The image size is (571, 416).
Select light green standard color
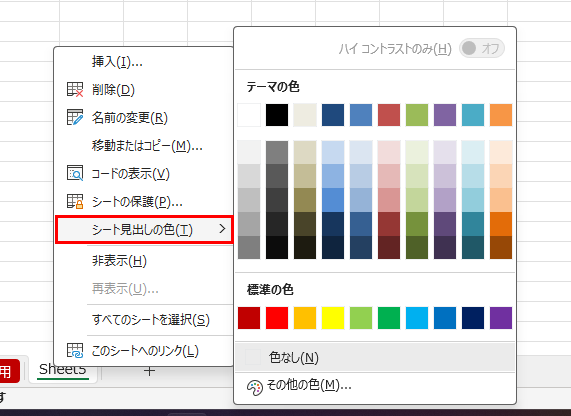pyautogui.click(x=361, y=318)
